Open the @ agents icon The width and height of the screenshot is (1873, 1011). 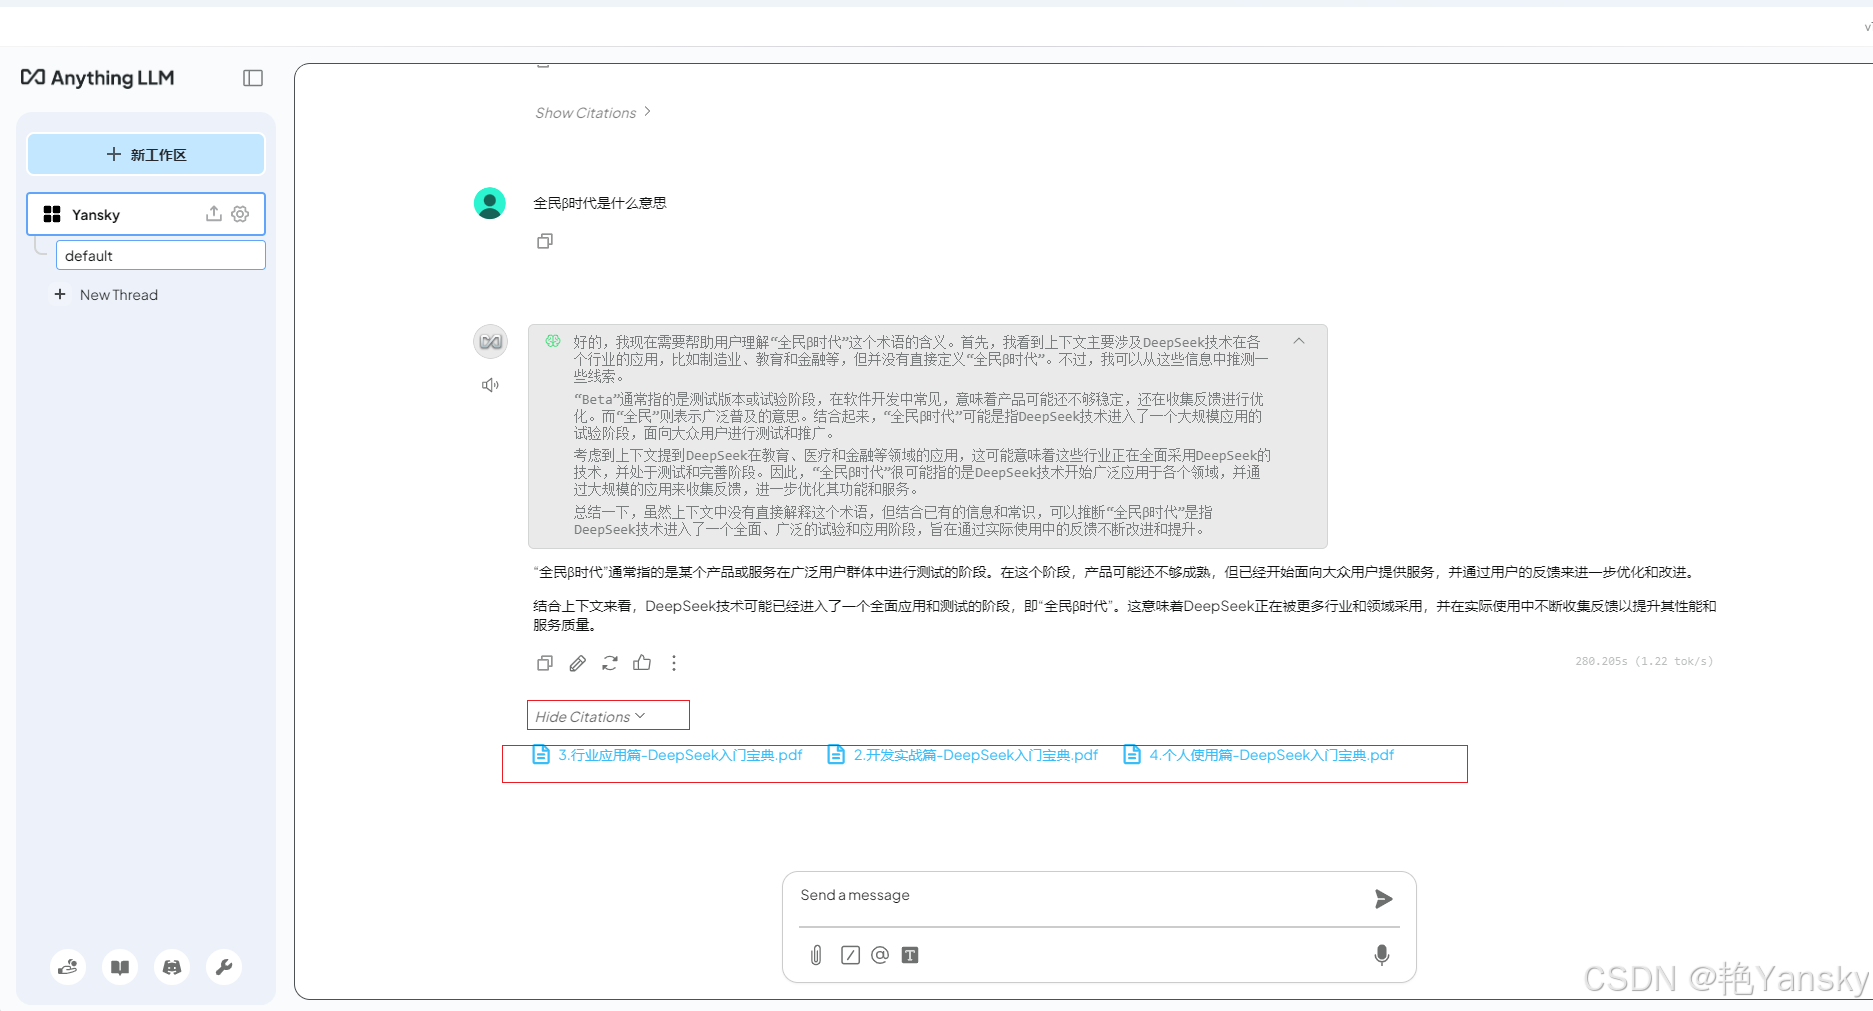880,955
